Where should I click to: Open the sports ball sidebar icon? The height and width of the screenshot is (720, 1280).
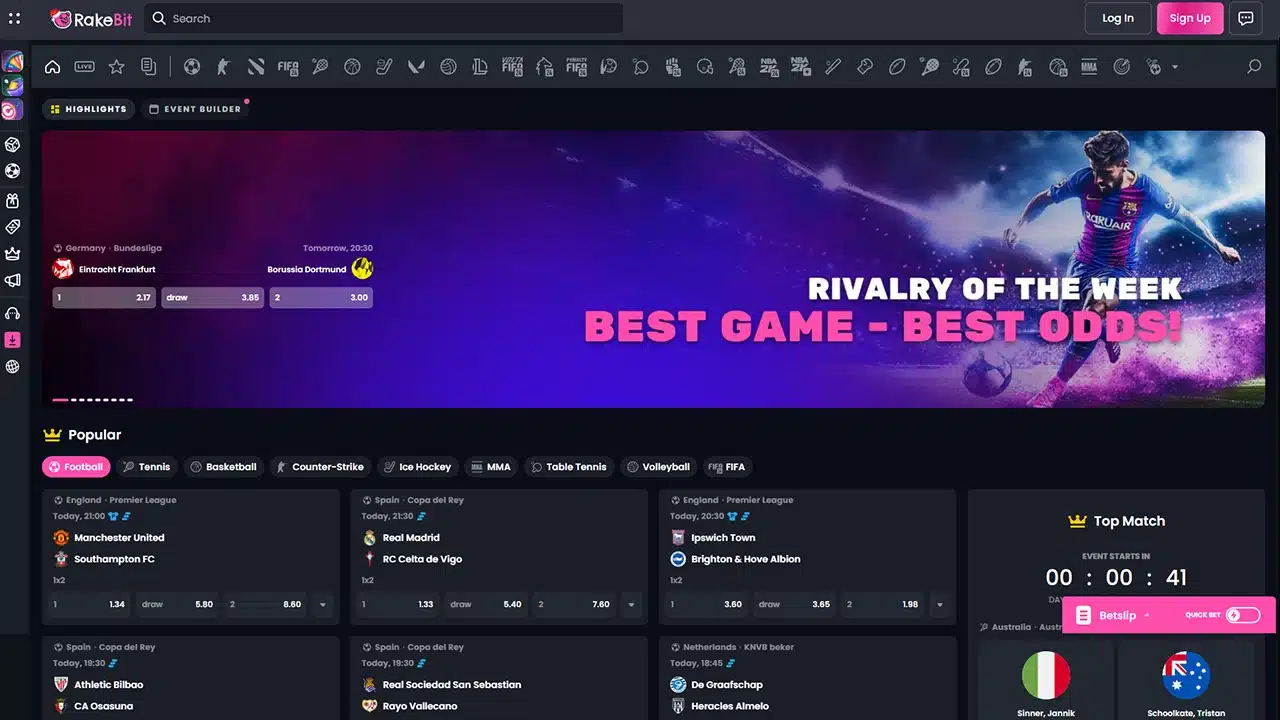pos(12,172)
